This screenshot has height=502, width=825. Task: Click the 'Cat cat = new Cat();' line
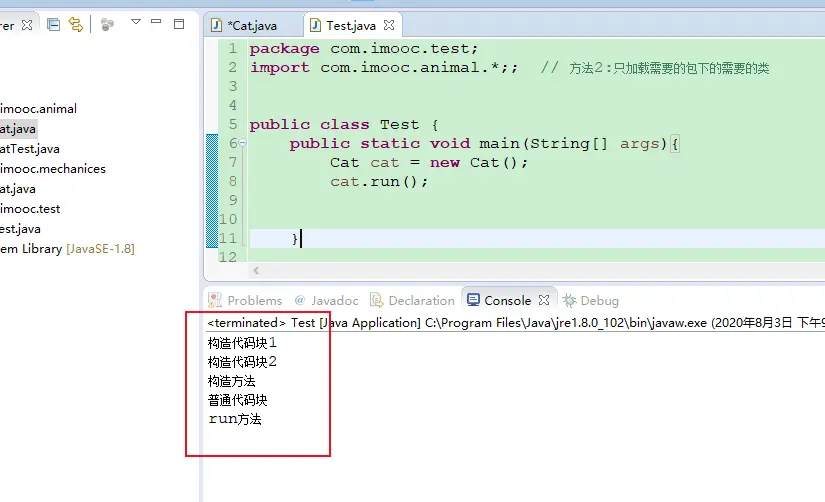[429, 163]
